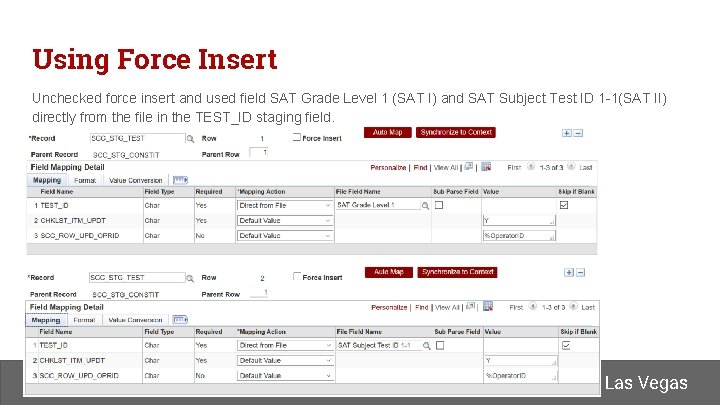This screenshot has height=405, width=720.
Task: Open Personalize link in Row 2 grid
Action: click(389, 307)
